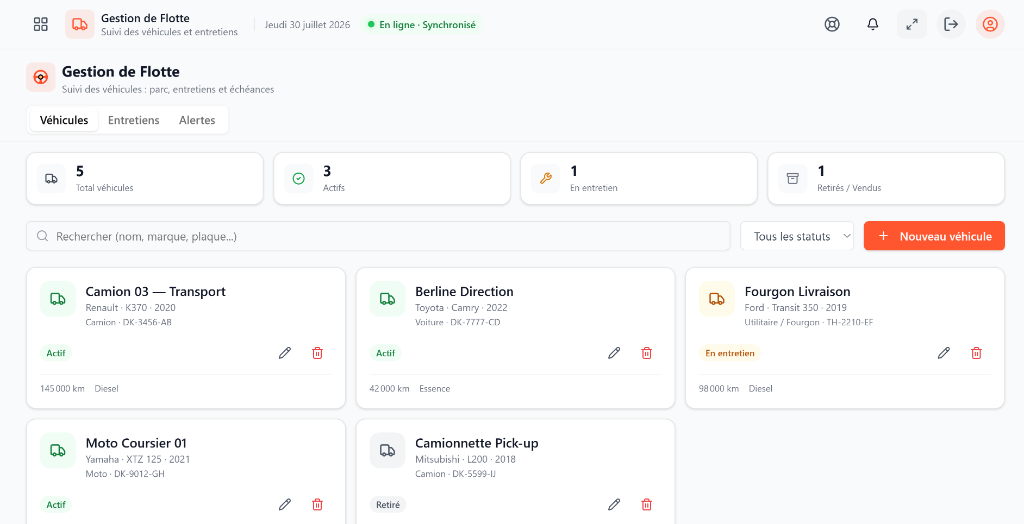Click the 145 000 km mileage text
The image size is (1024, 524).
(62, 389)
